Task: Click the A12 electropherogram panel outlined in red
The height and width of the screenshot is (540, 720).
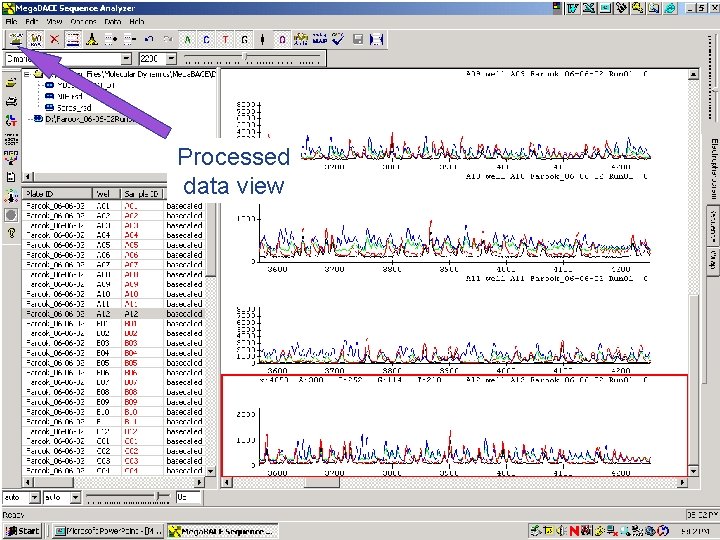Action: [x=455, y=426]
